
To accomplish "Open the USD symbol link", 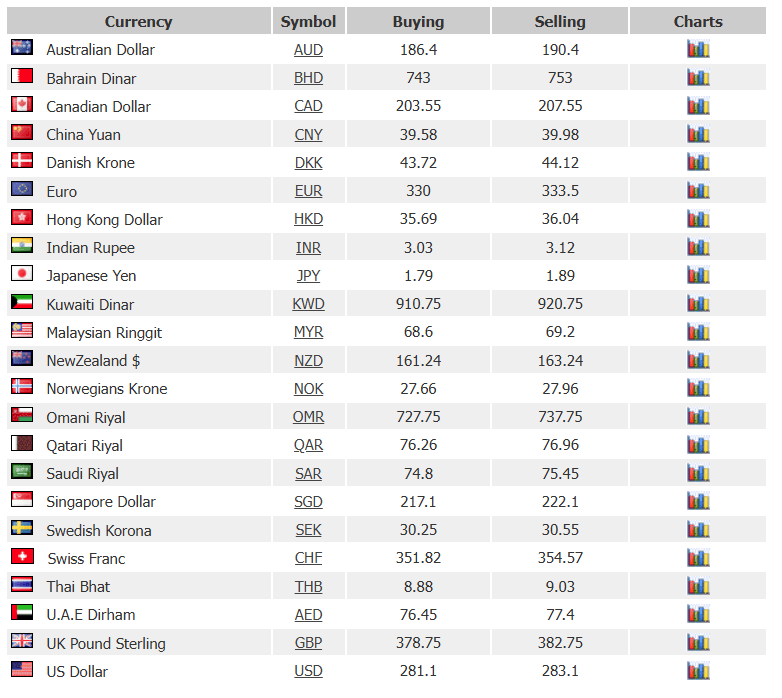I will pyautogui.click(x=308, y=671).
